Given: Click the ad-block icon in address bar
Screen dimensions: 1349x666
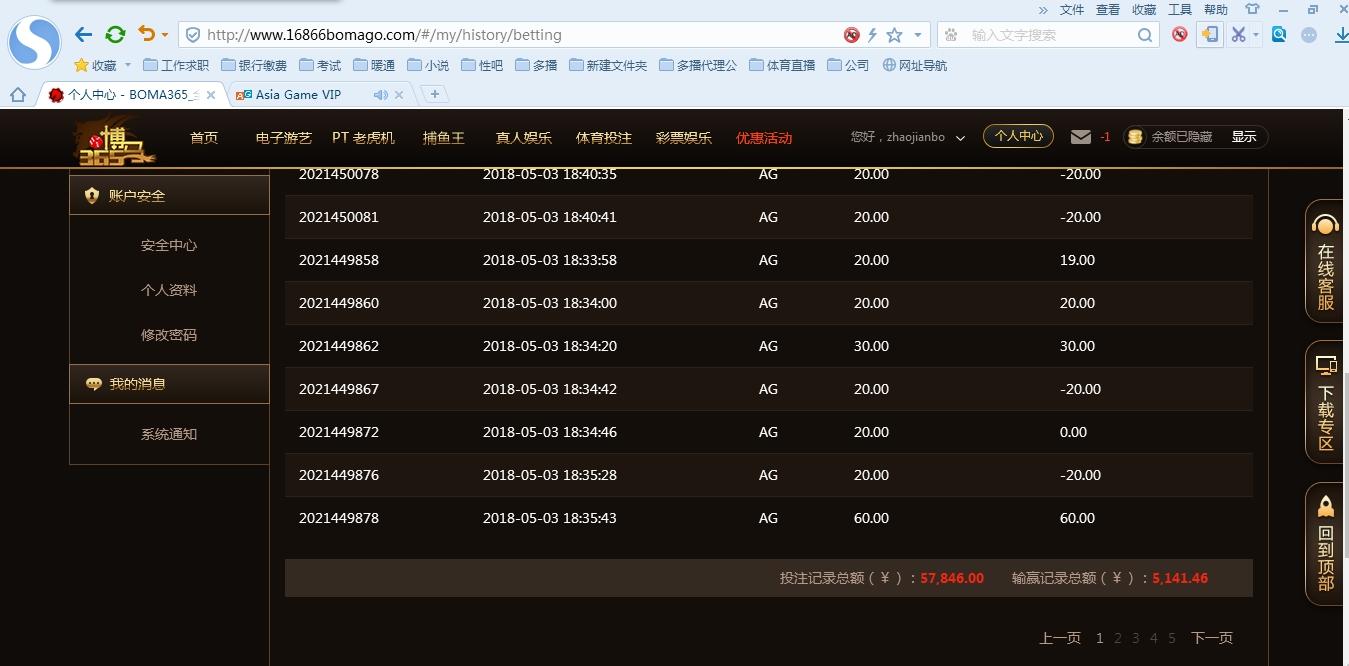Looking at the screenshot, I should [x=851, y=35].
